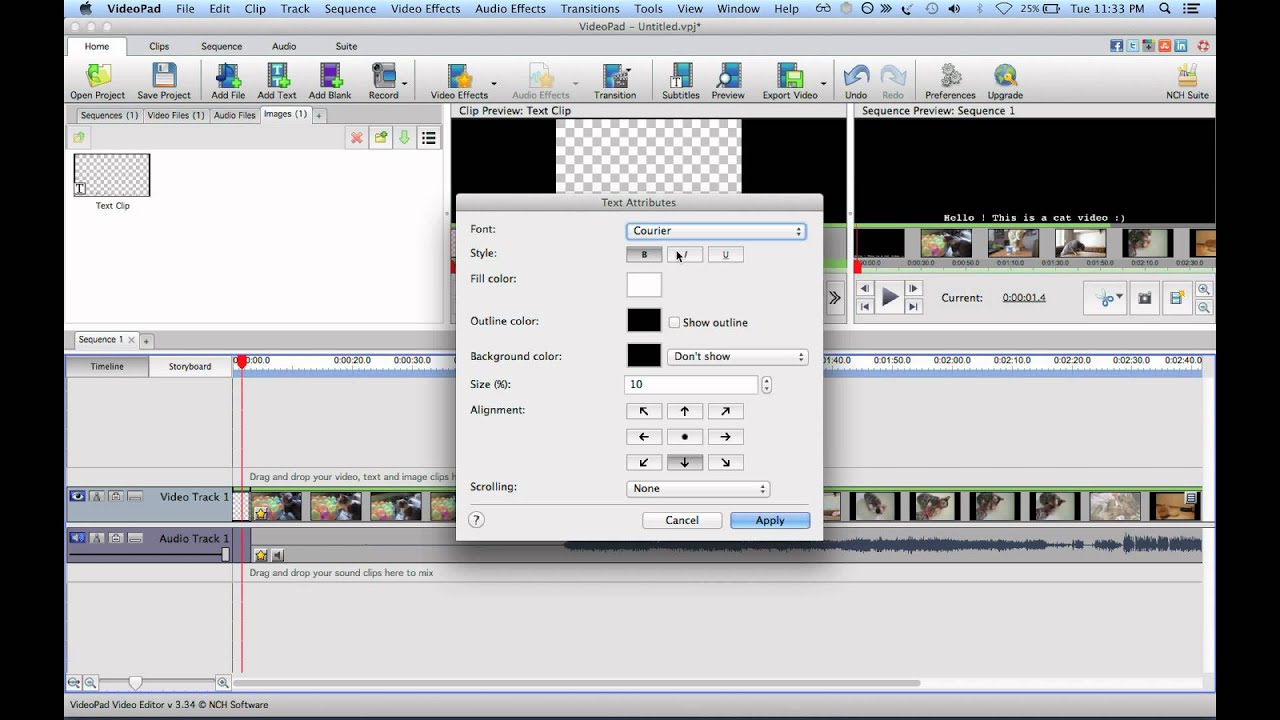Adjust the Size stepper arrows
Viewport: 1280px width, 720px height.
pos(766,384)
